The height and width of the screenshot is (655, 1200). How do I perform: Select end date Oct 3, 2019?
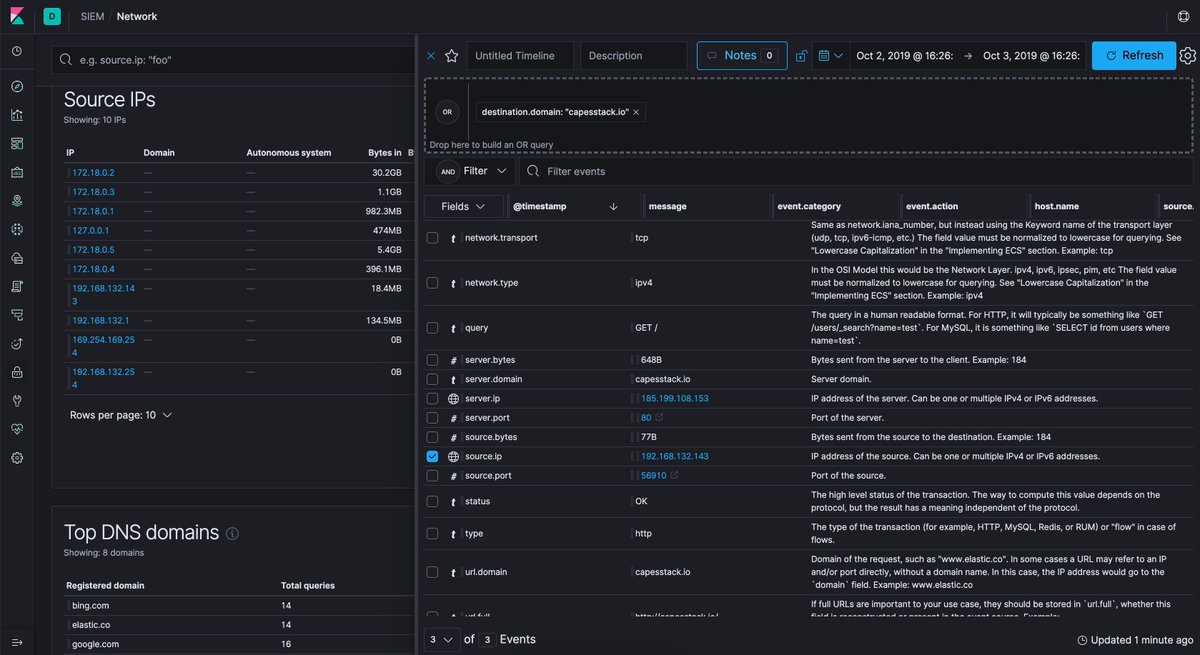click(1032, 56)
